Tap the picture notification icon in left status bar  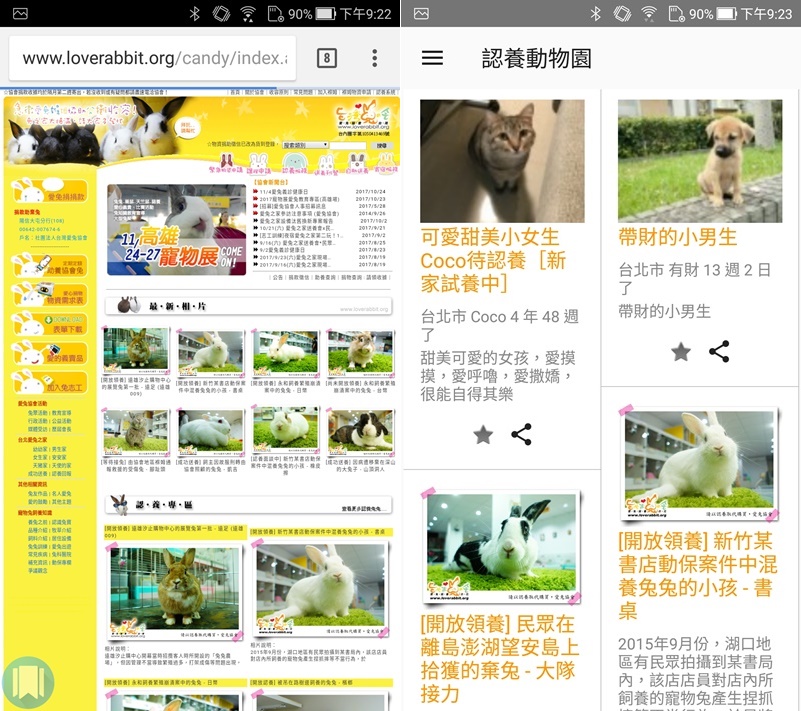click(20, 14)
